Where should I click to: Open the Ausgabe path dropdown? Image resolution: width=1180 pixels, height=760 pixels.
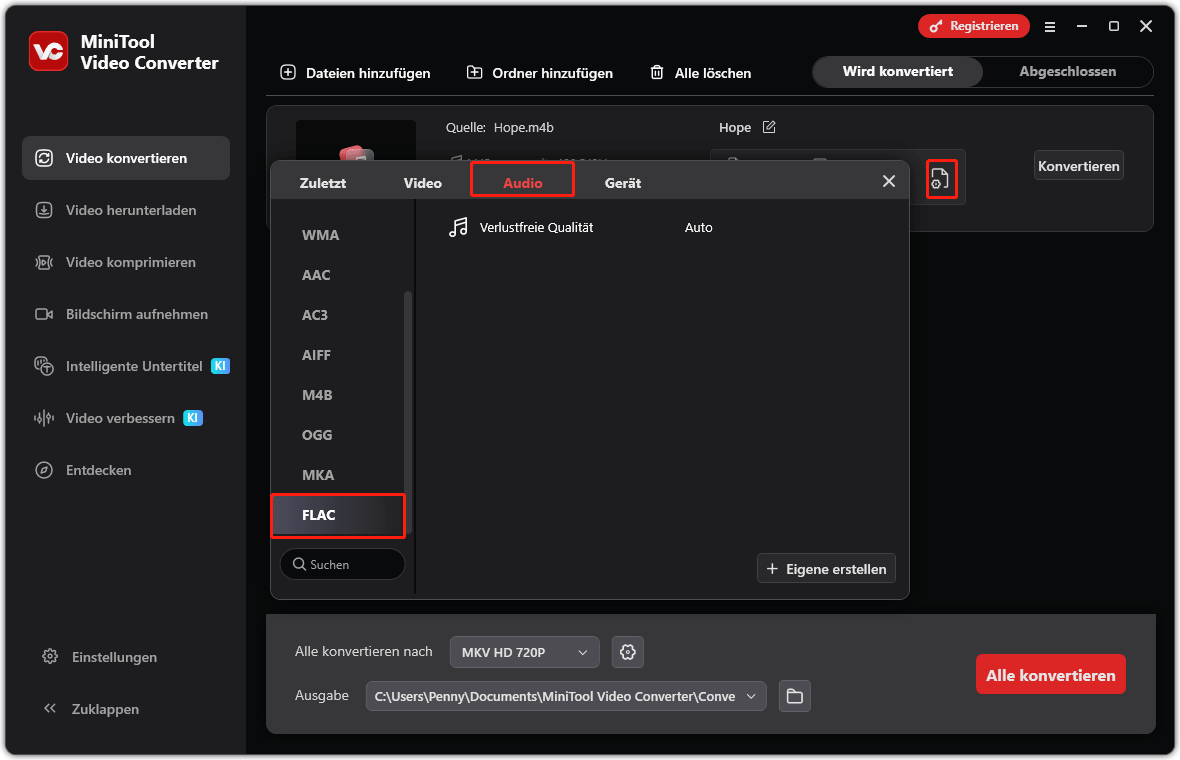click(x=566, y=696)
